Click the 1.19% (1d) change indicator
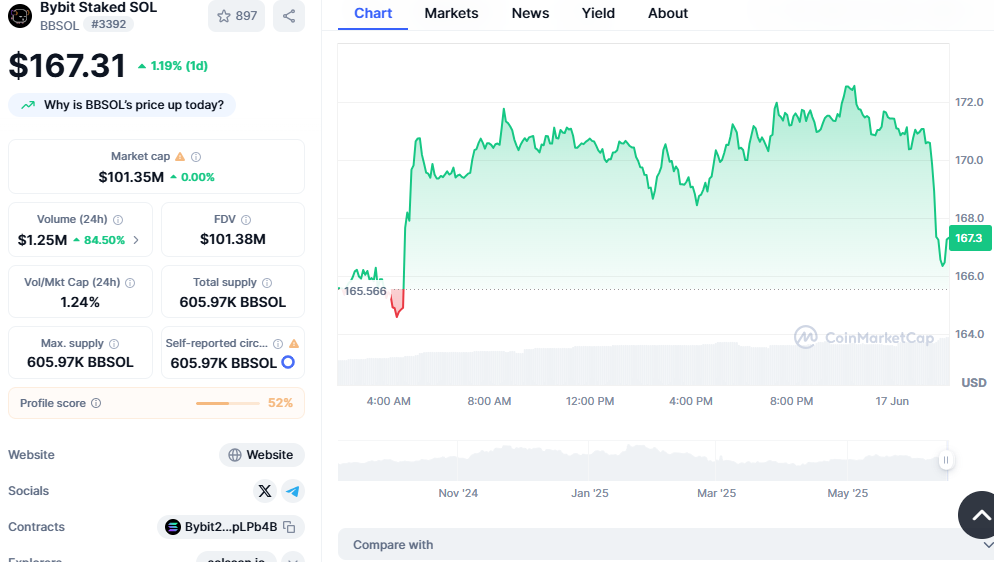 pyautogui.click(x=172, y=66)
